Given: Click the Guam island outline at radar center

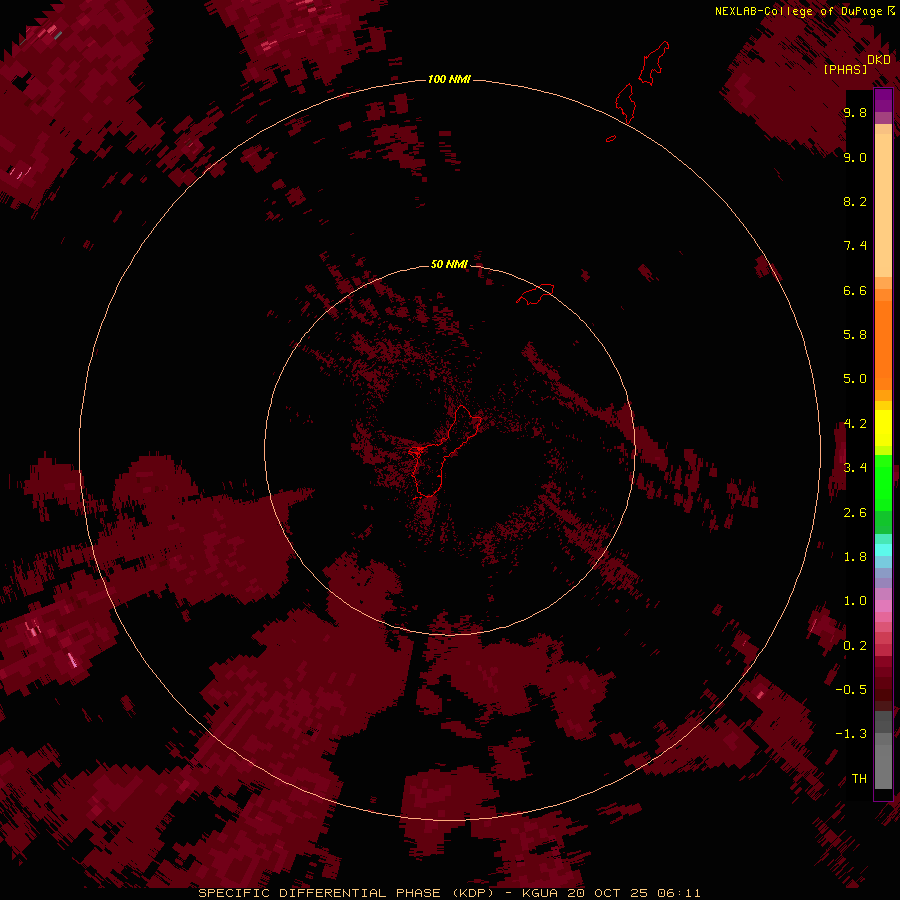Looking at the screenshot, I should (x=443, y=452).
